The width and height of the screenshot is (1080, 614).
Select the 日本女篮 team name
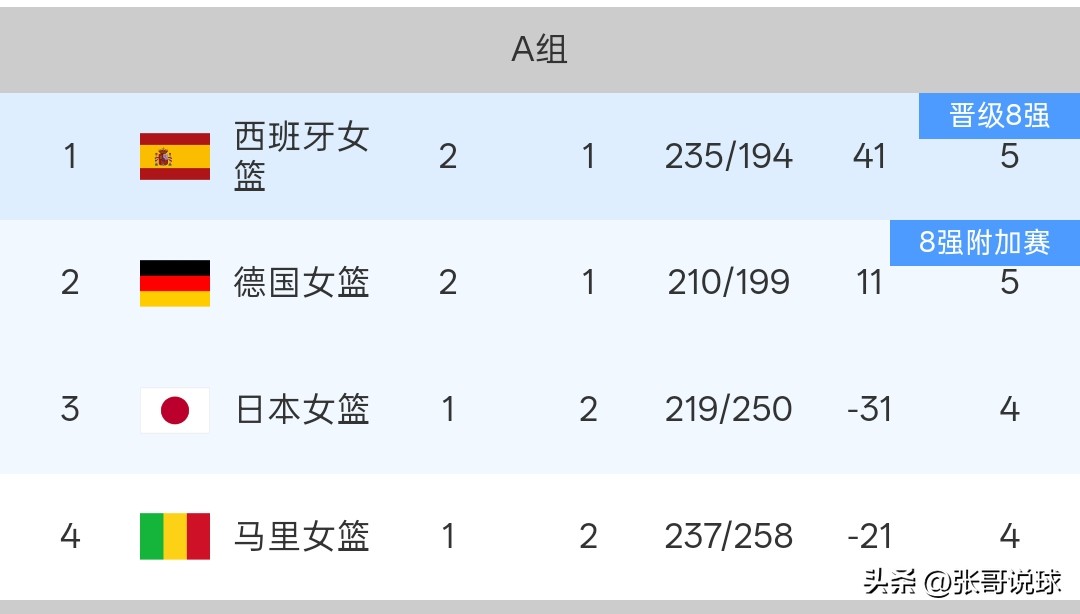[x=302, y=409]
